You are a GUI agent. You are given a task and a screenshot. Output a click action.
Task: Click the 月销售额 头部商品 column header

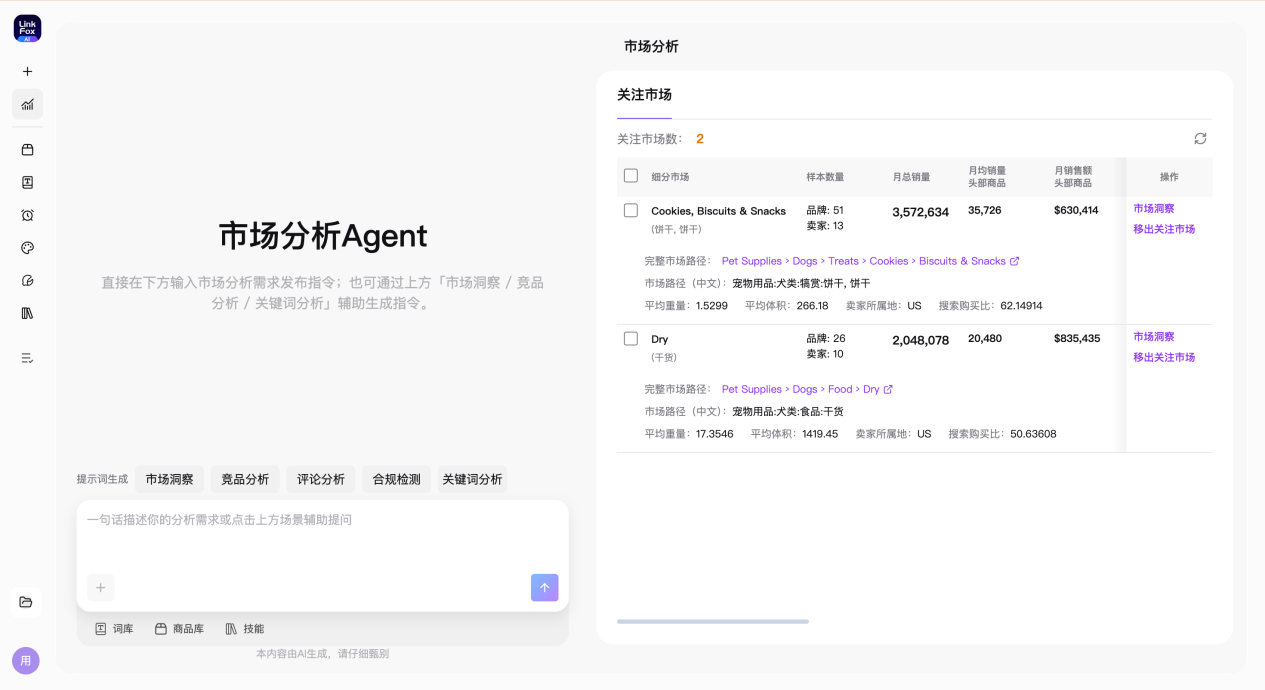tap(1073, 177)
